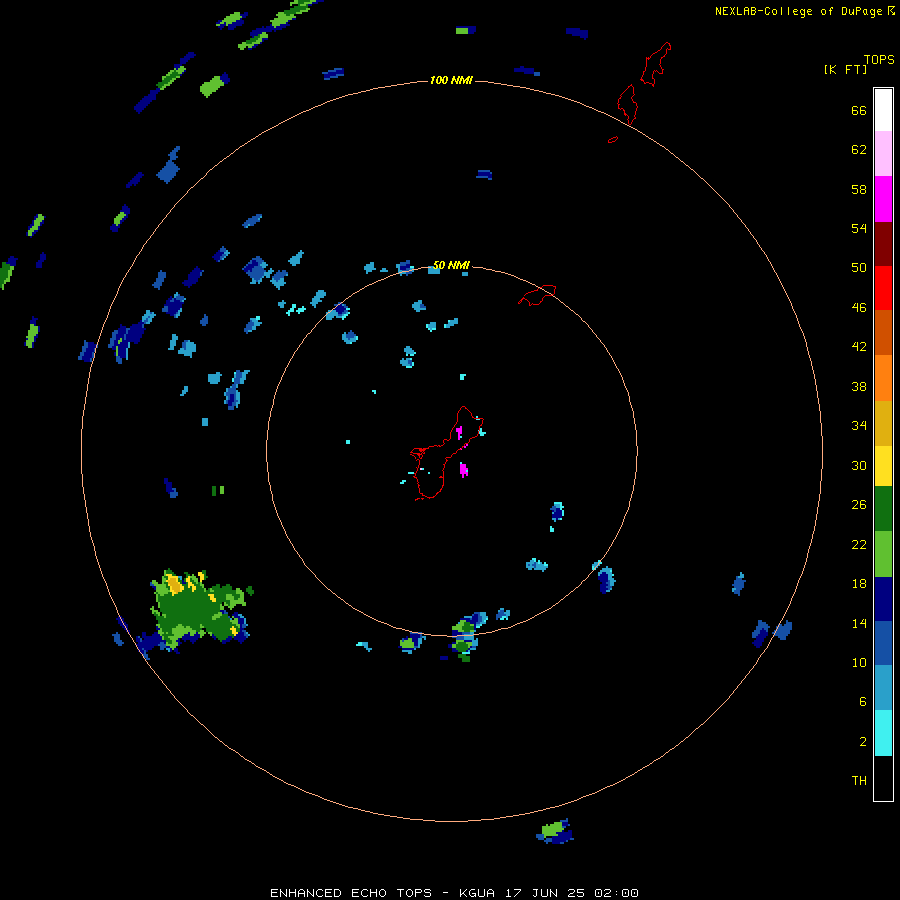900x900 pixels.
Task: Click the '100 NMI' range ring label
Action: [x=451, y=80]
